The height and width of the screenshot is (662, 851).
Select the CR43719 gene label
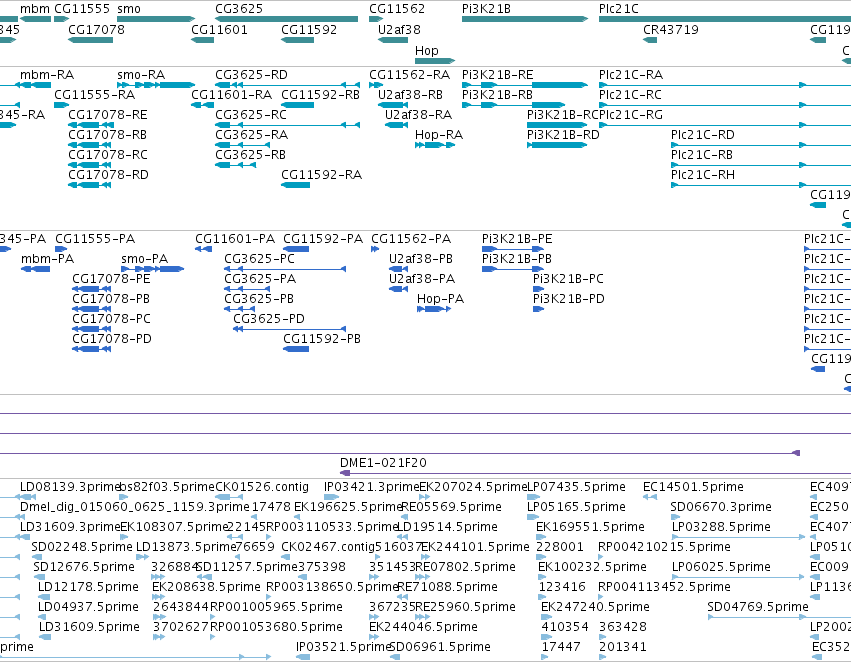click(671, 29)
